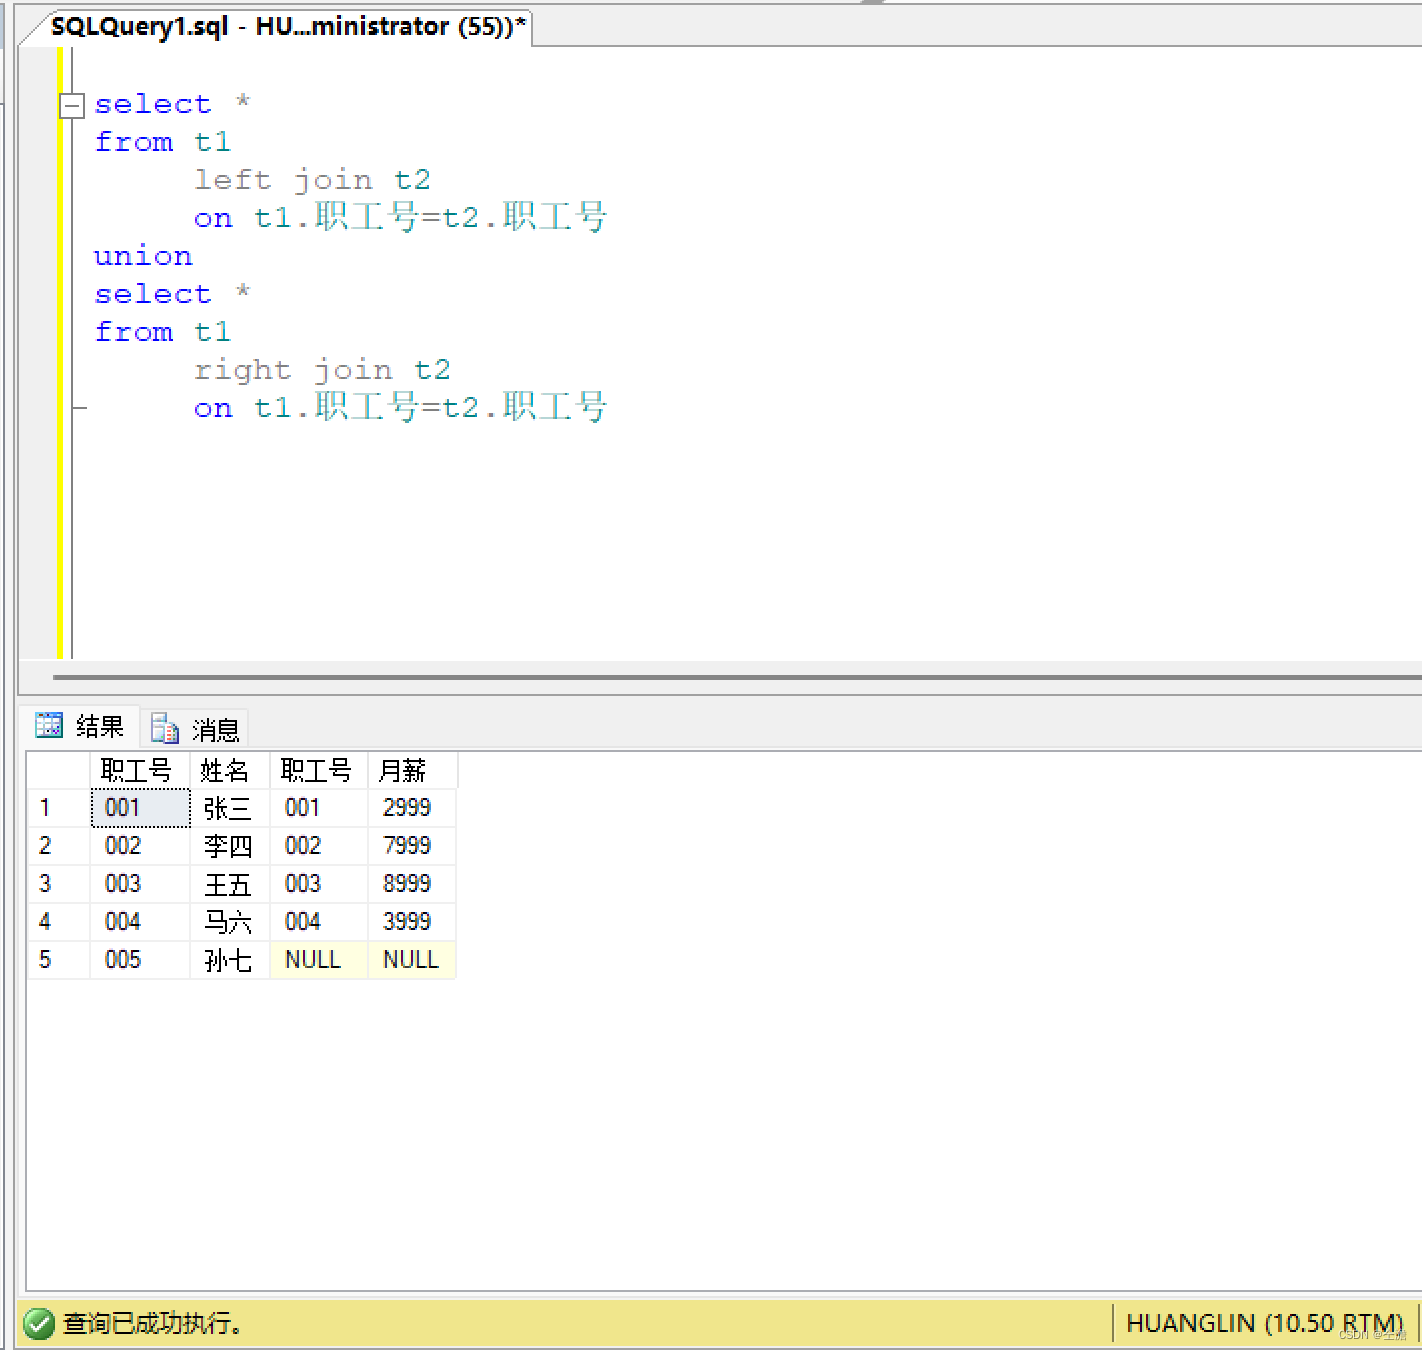Click the union keyword in the editor
1422x1350 pixels.
143,257
